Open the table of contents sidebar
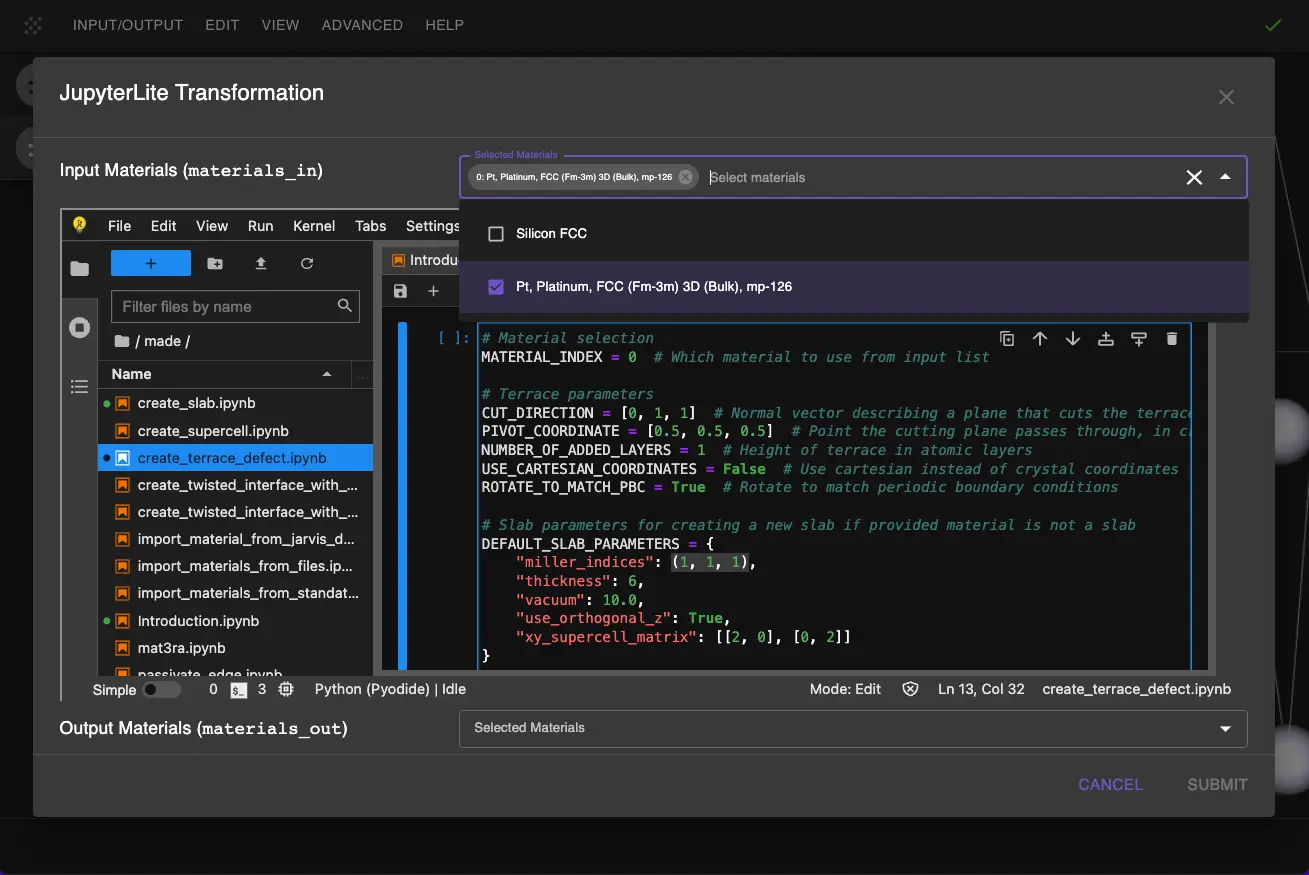This screenshot has width=1309, height=875. tap(80, 386)
